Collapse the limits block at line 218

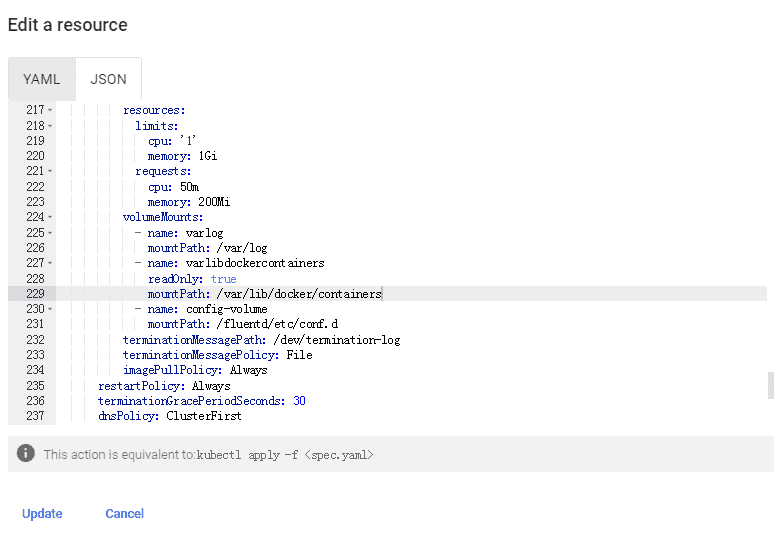pyautogui.click(x=50, y=126)
